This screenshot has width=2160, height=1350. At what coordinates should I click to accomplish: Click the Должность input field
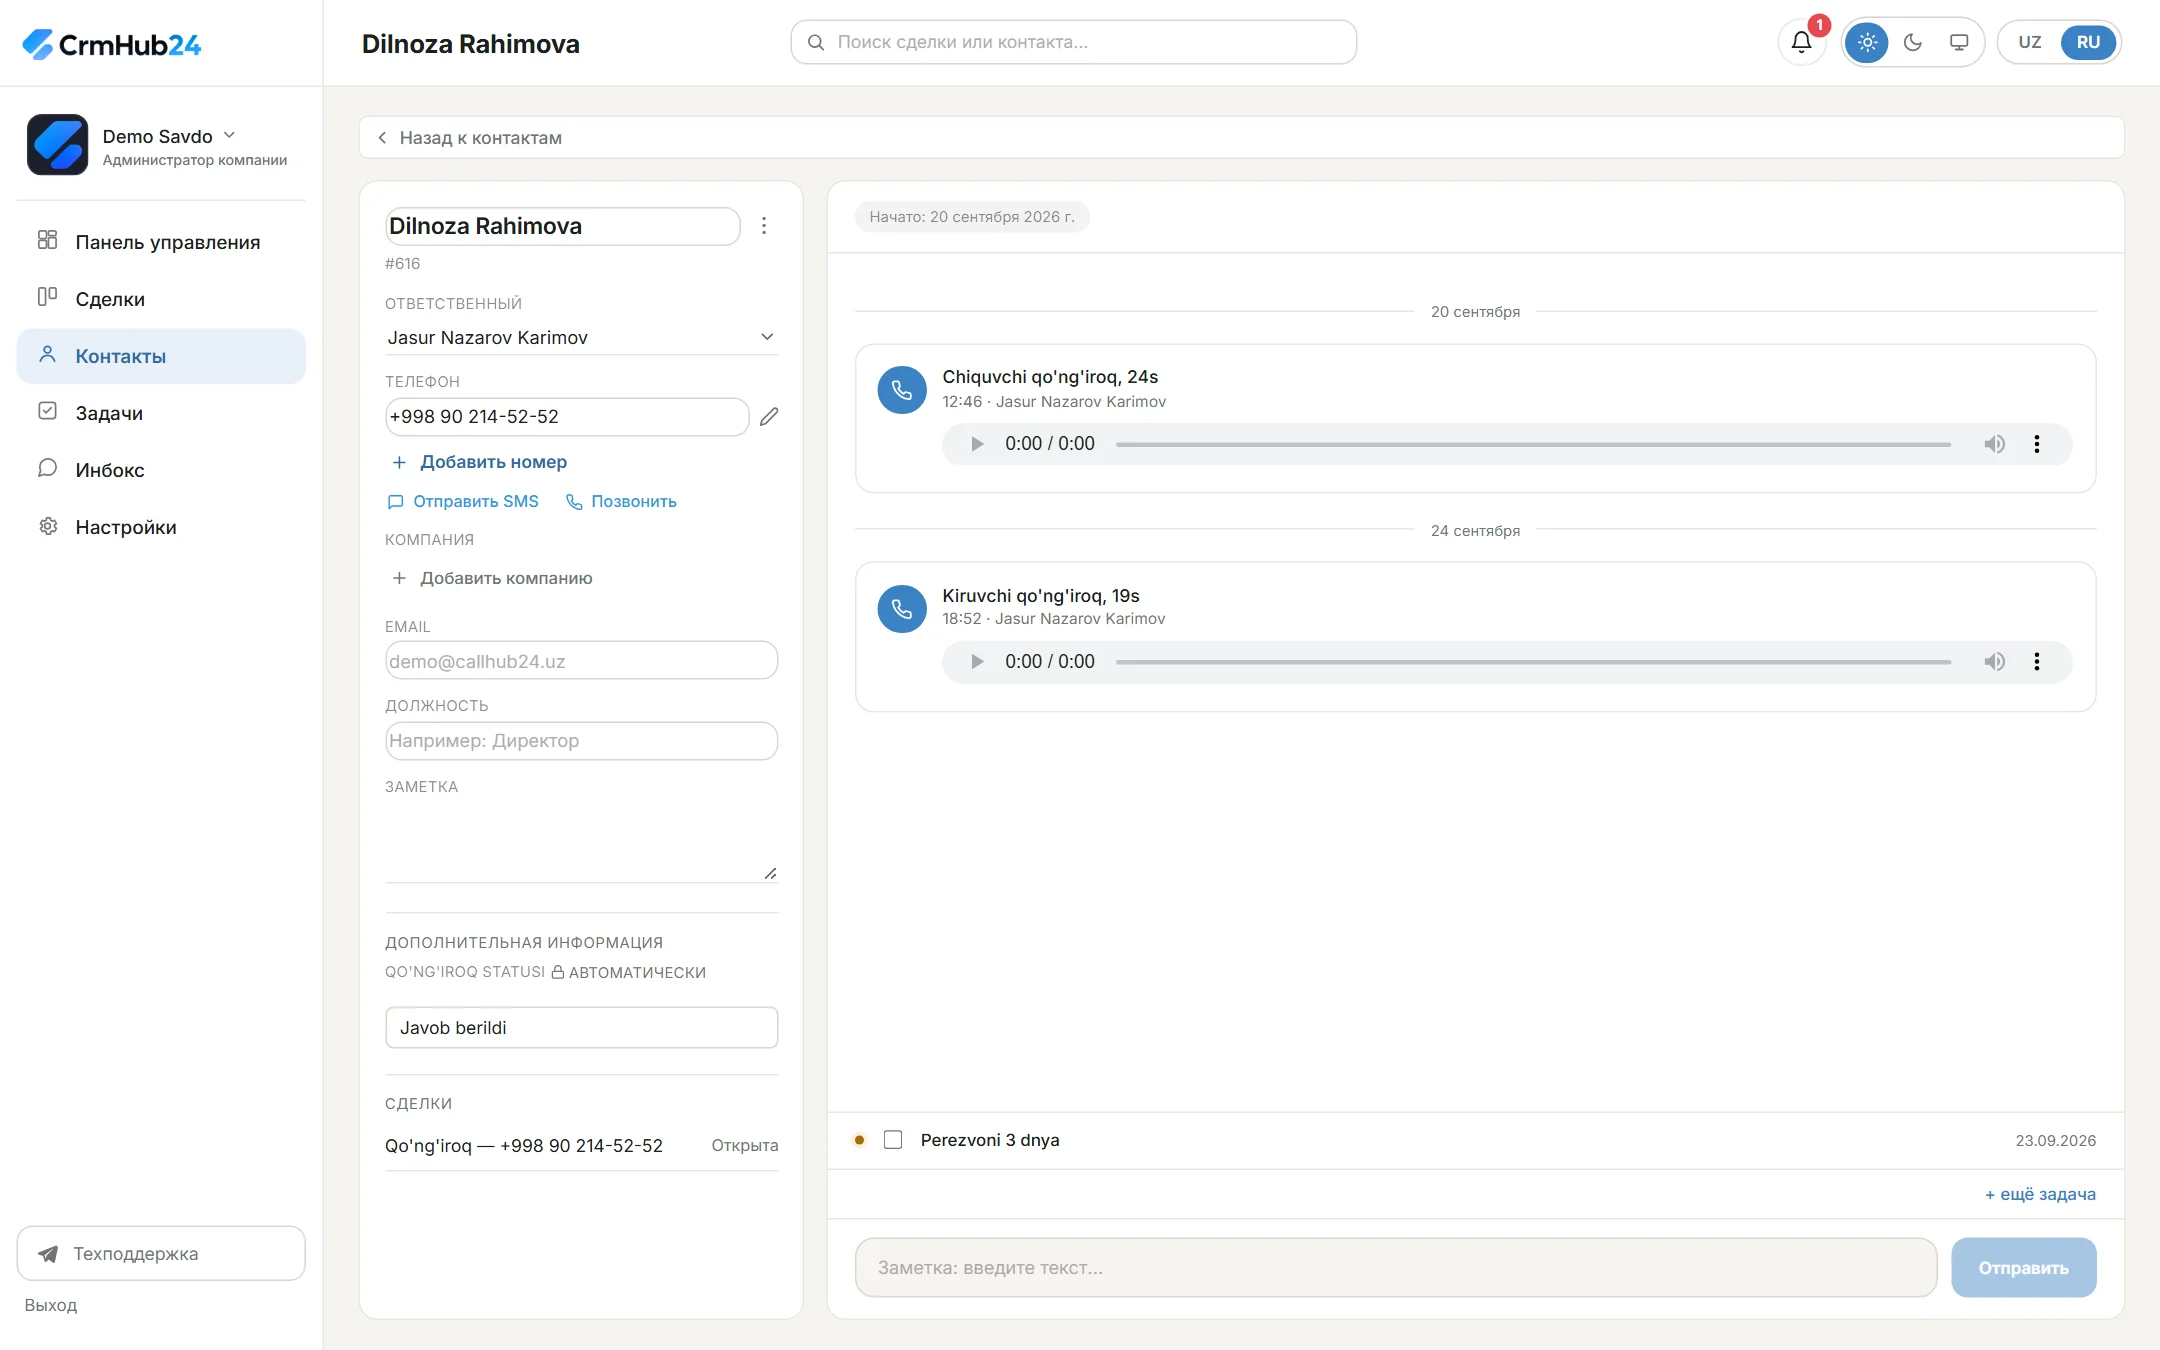(x=581, y=741)
